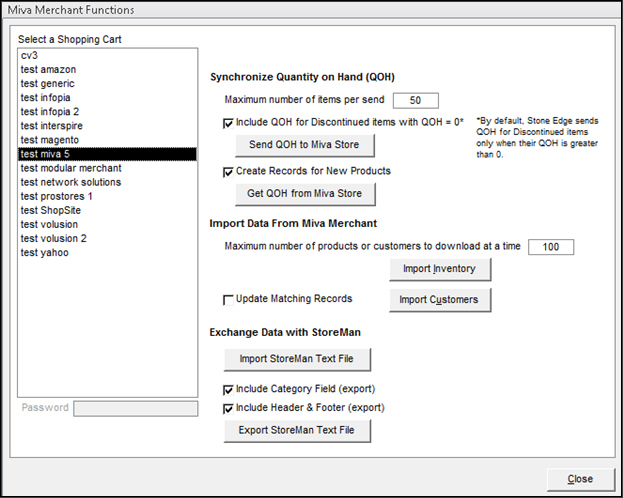The height and width of the screenshot is (498, 623).
Task: Toggle Include Header & Footer (export) checkbox
Action: [228, 409]
